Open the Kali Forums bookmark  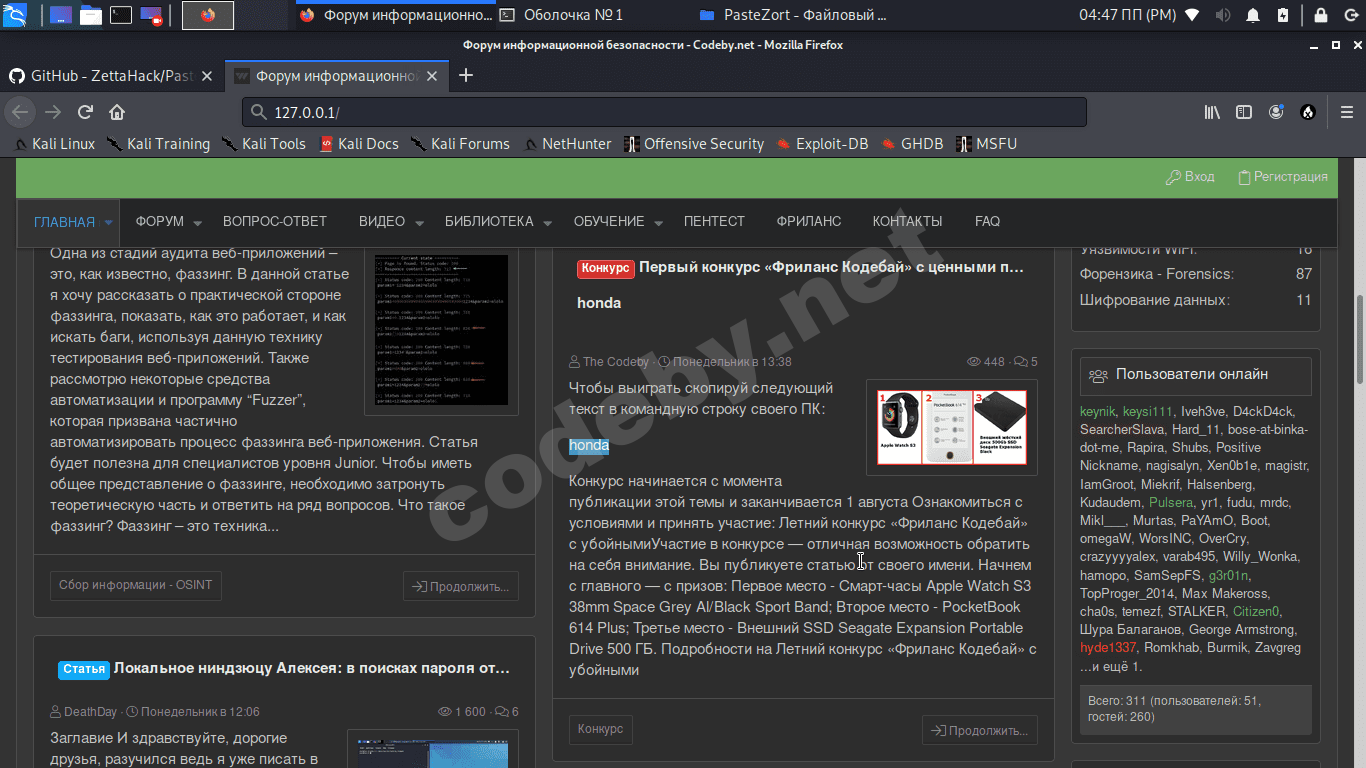click(460, 144)
